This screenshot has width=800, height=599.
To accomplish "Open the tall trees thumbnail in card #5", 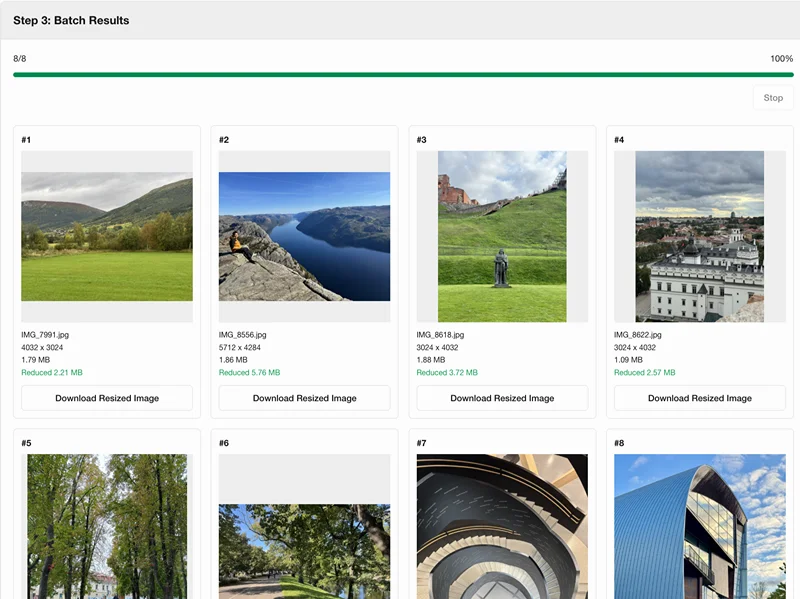I will coord(107,527).
